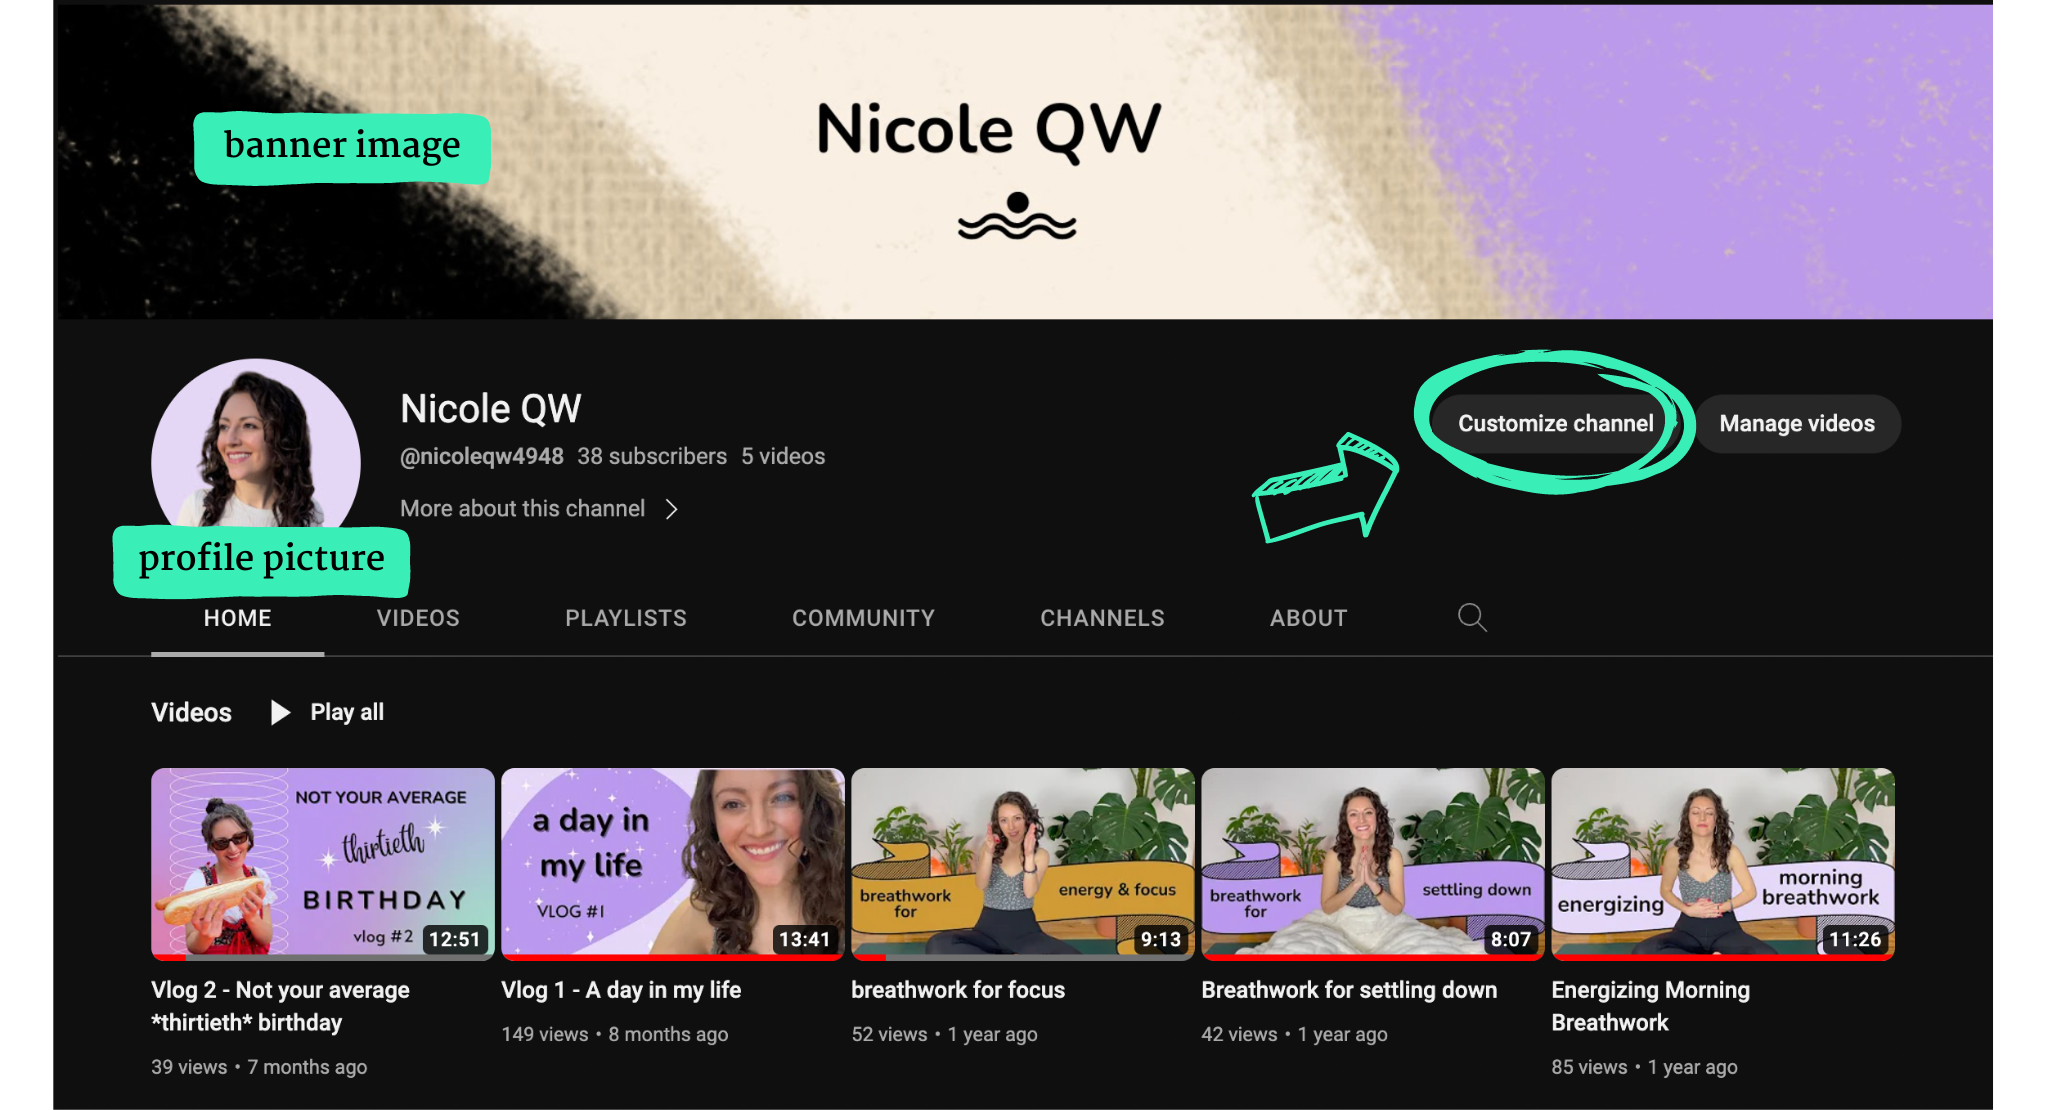Play the breathwork for energy & focus thumbnail
Image resolution: width=2046 pixels, height=1110 pixels.
click(1022, 863)
